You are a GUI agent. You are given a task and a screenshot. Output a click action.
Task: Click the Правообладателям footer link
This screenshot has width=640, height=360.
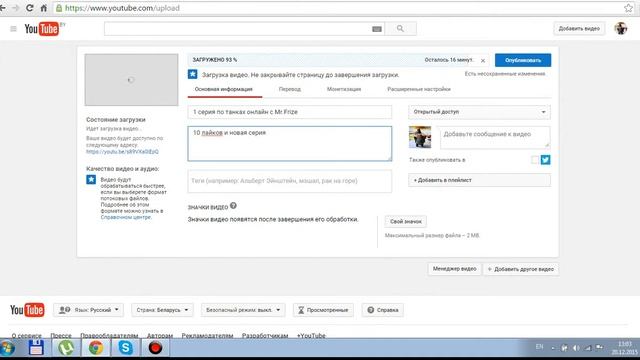point(109,336)
